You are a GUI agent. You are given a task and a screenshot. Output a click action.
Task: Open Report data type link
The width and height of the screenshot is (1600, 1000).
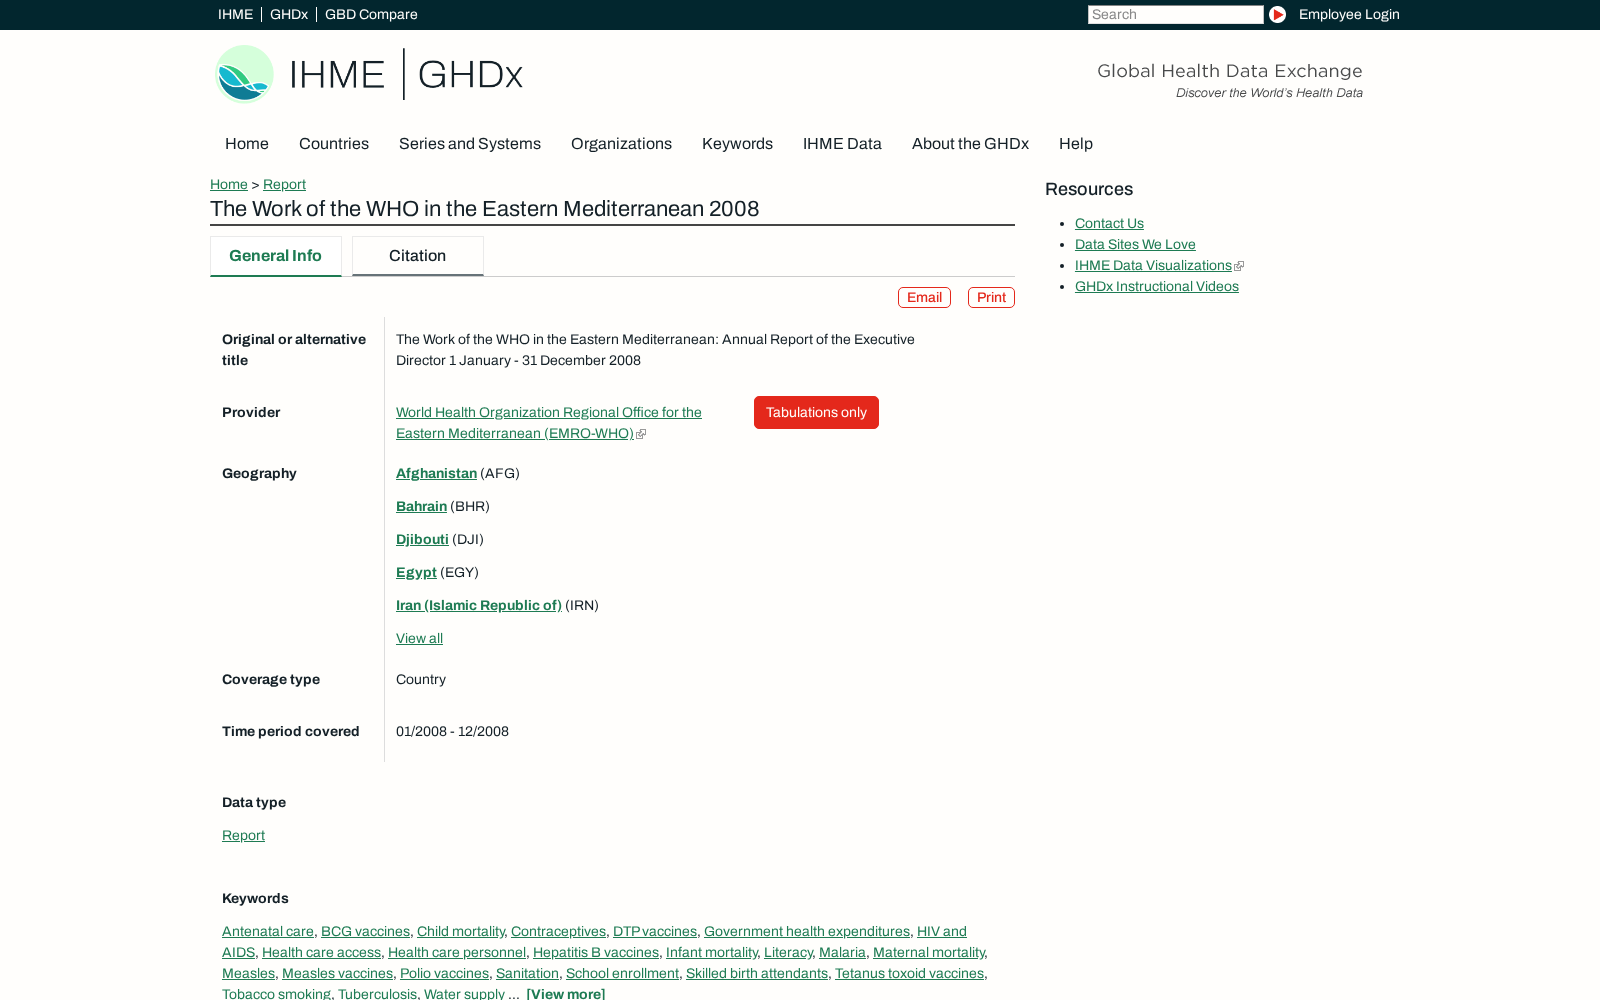pyautogui.click(x=243, y=835)
